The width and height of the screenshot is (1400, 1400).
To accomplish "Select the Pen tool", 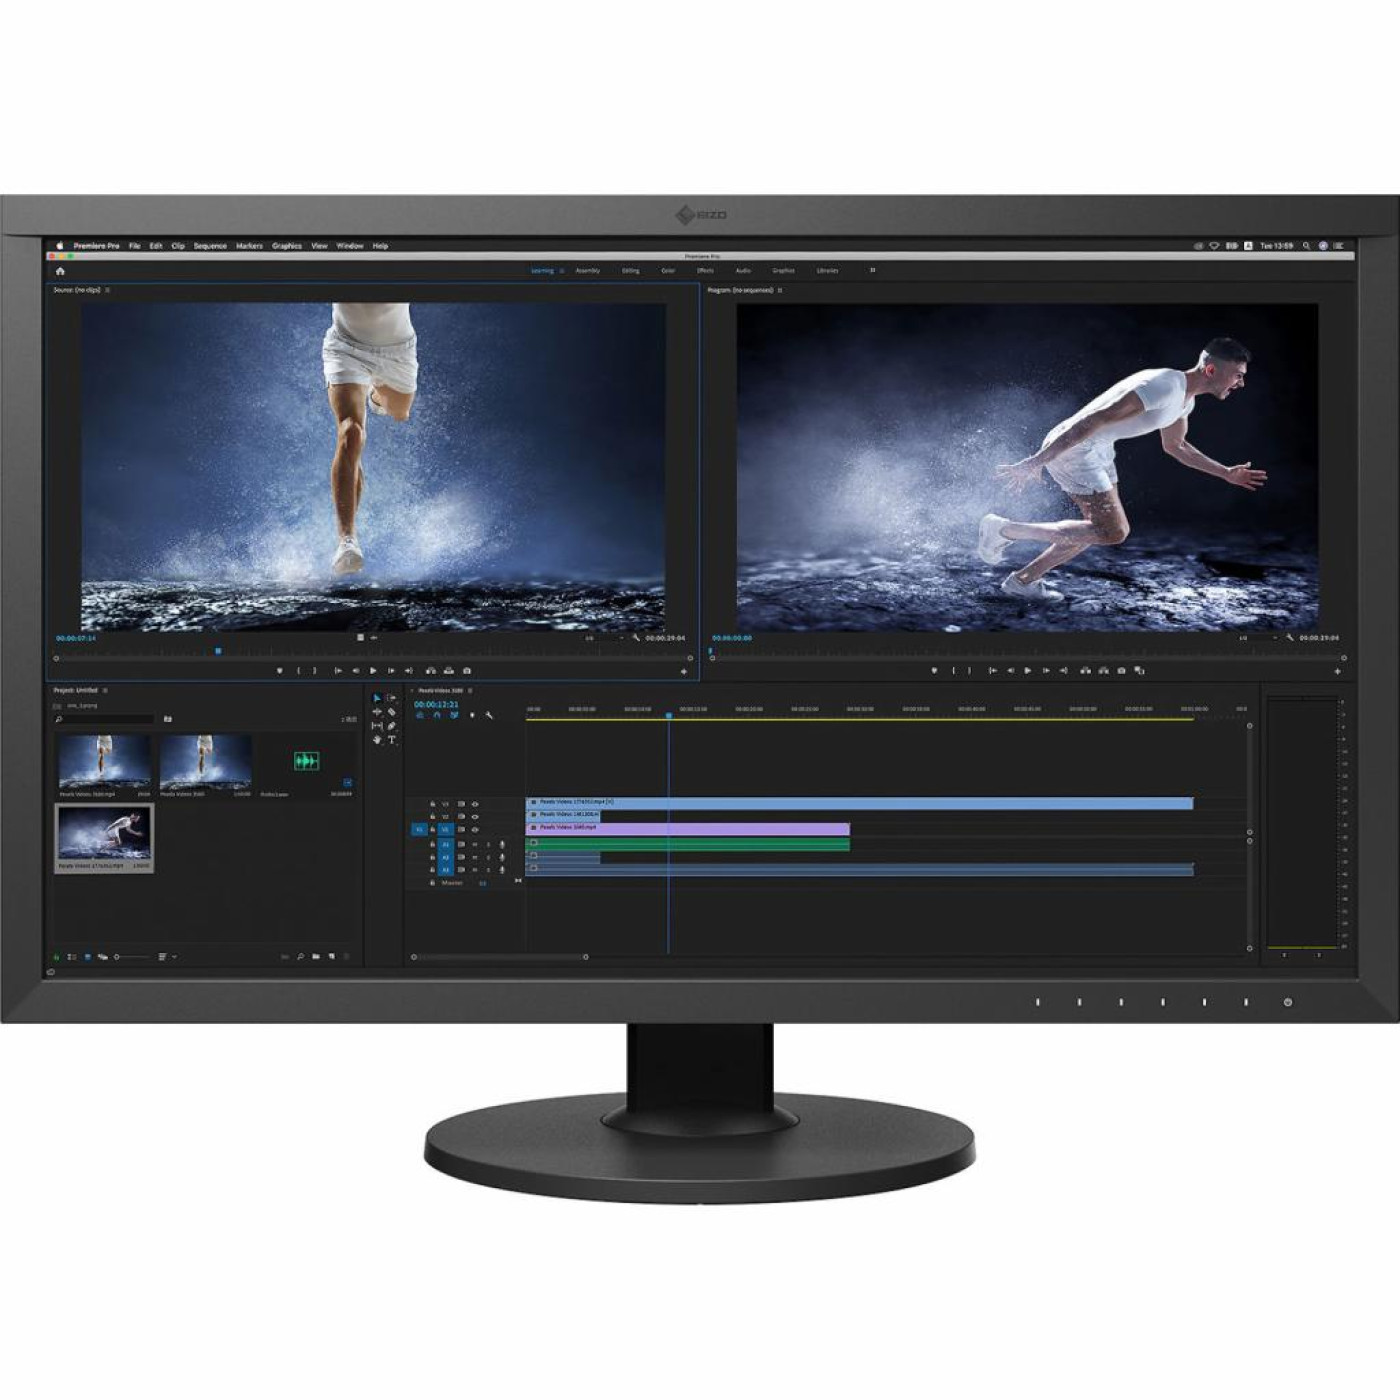I will 391,726.
